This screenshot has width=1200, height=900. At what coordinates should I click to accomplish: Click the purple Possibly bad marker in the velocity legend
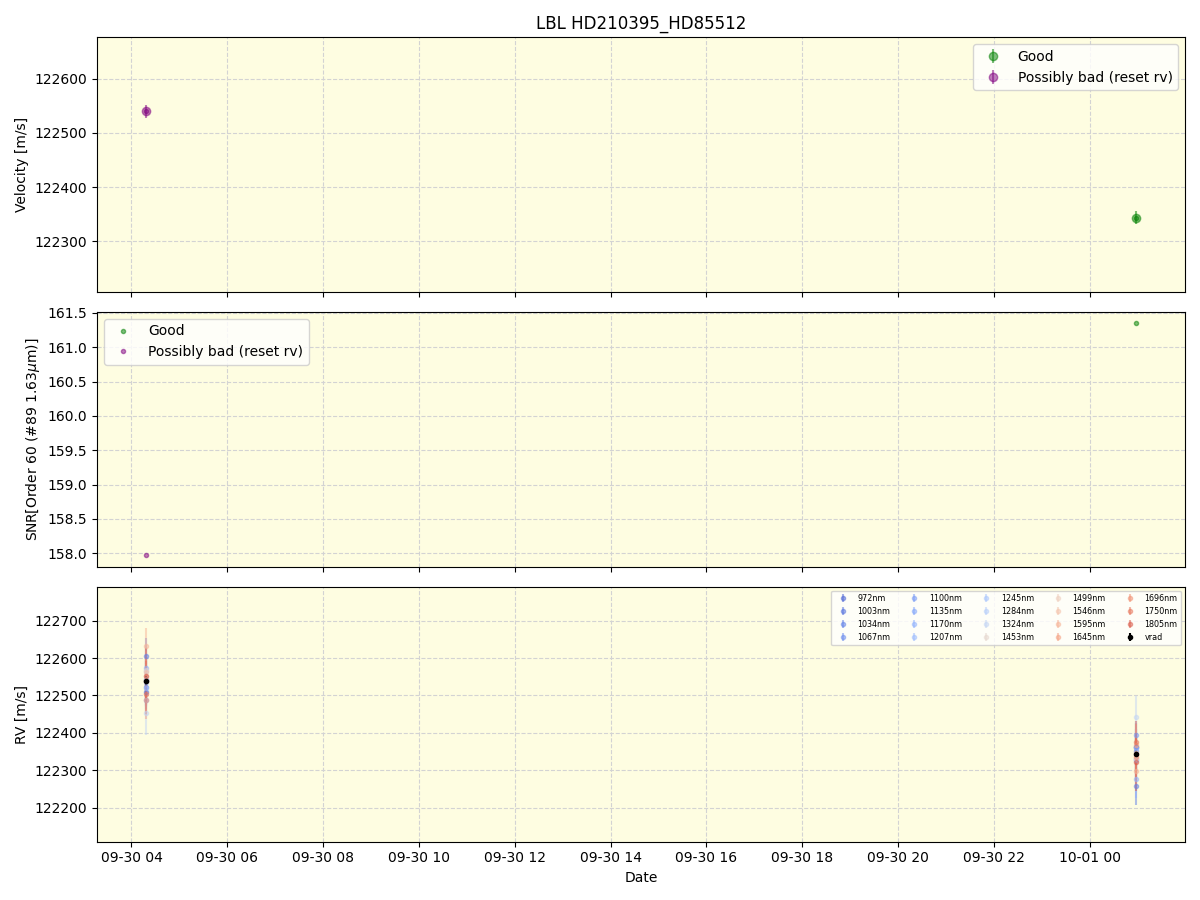coord(993,77)
